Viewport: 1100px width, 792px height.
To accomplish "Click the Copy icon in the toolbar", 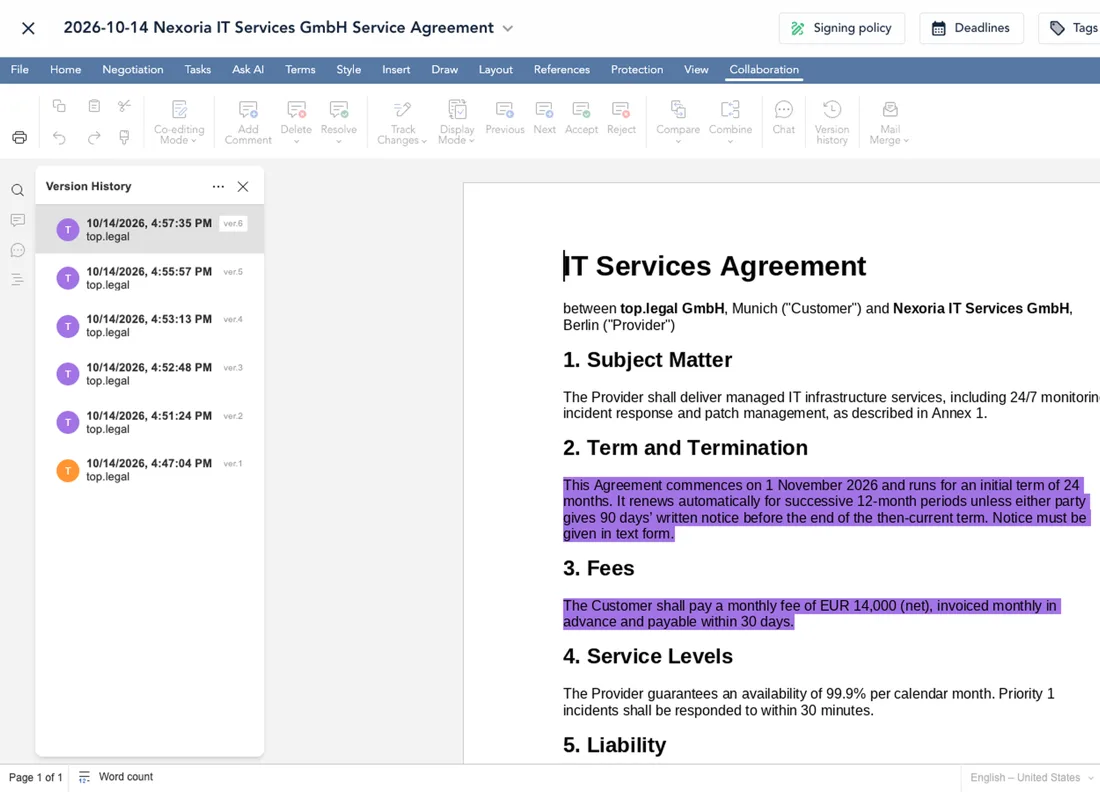I will pos(59,106).
